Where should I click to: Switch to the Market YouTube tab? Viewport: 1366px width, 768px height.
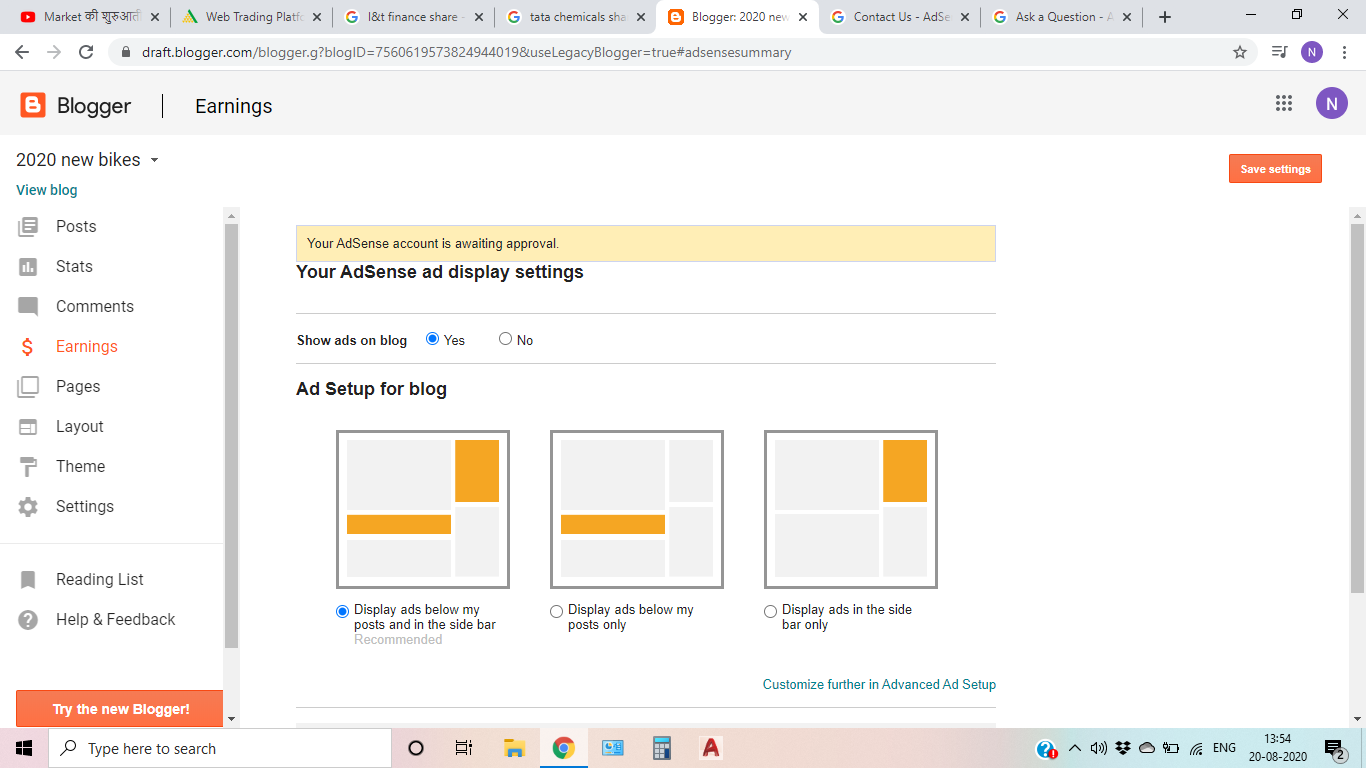pos(90,17)
